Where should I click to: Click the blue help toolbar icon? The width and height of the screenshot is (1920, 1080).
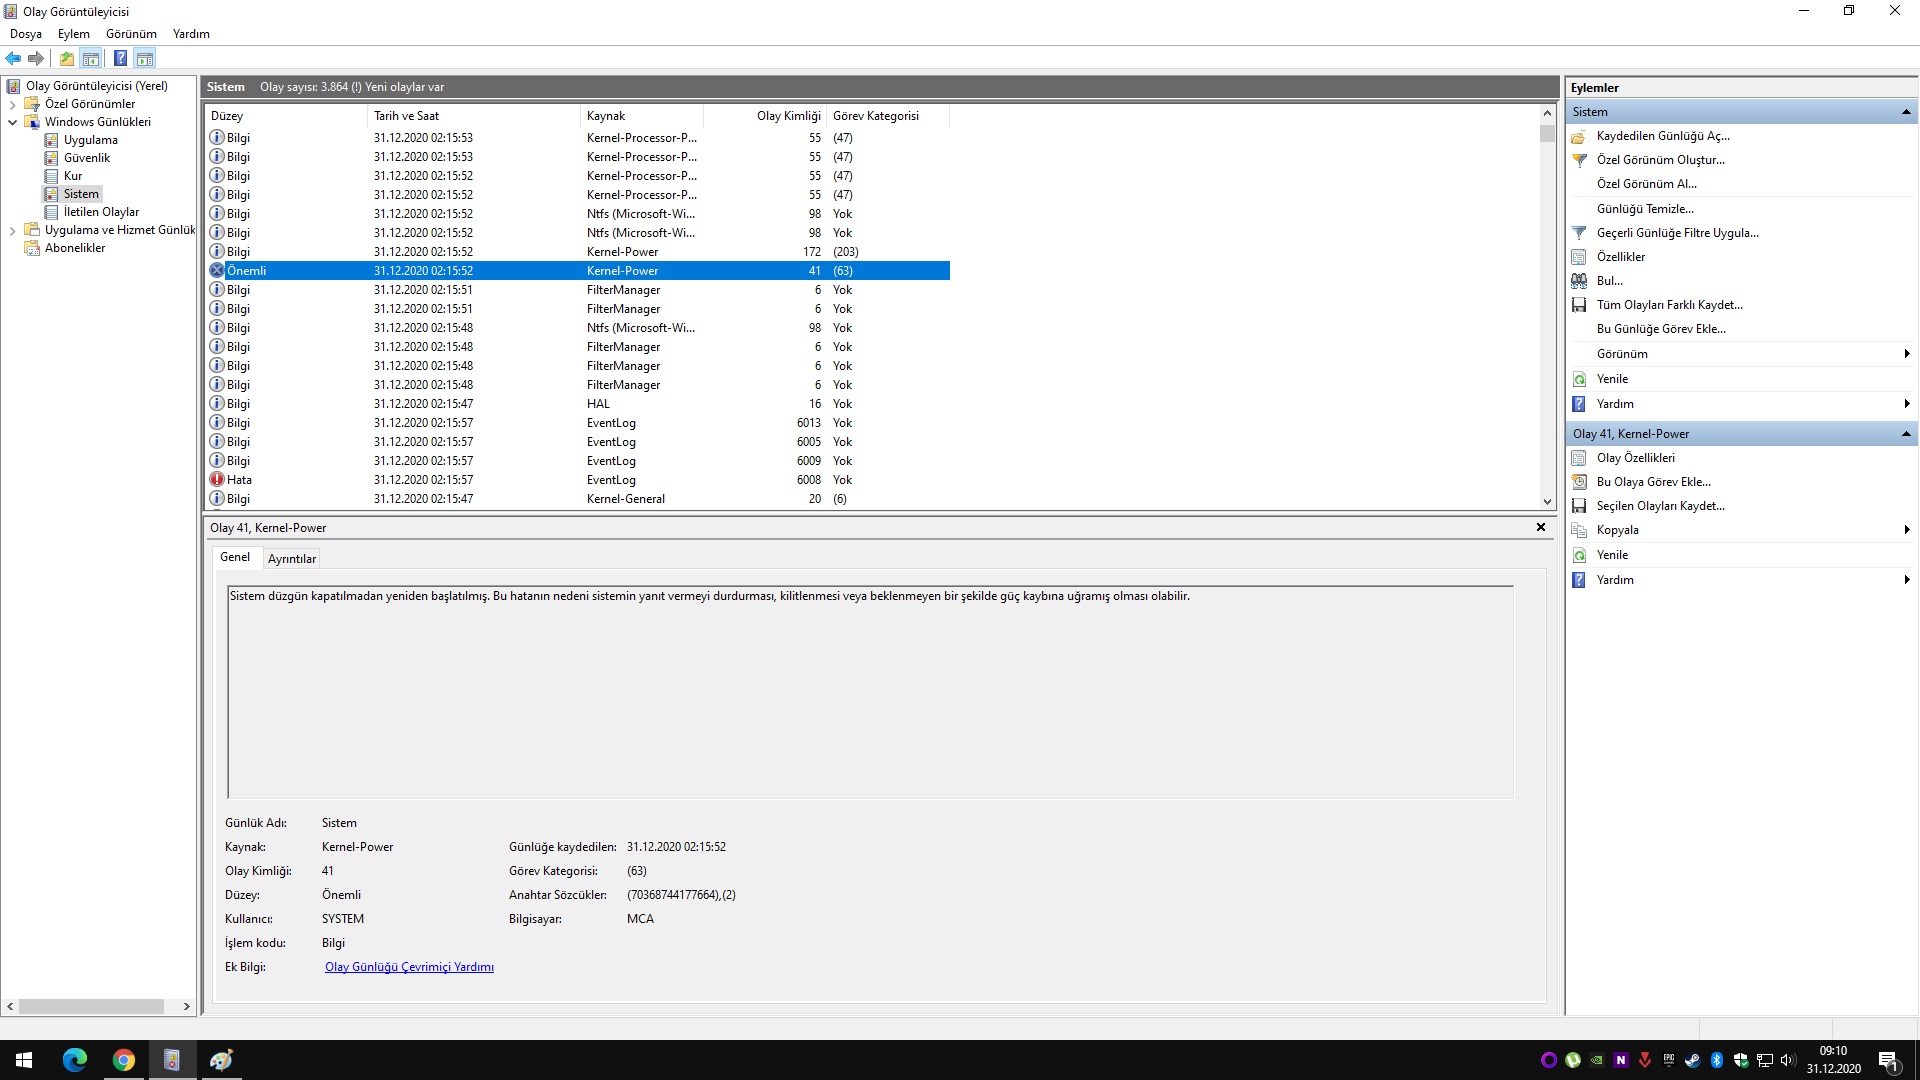[x=120, y=58]
